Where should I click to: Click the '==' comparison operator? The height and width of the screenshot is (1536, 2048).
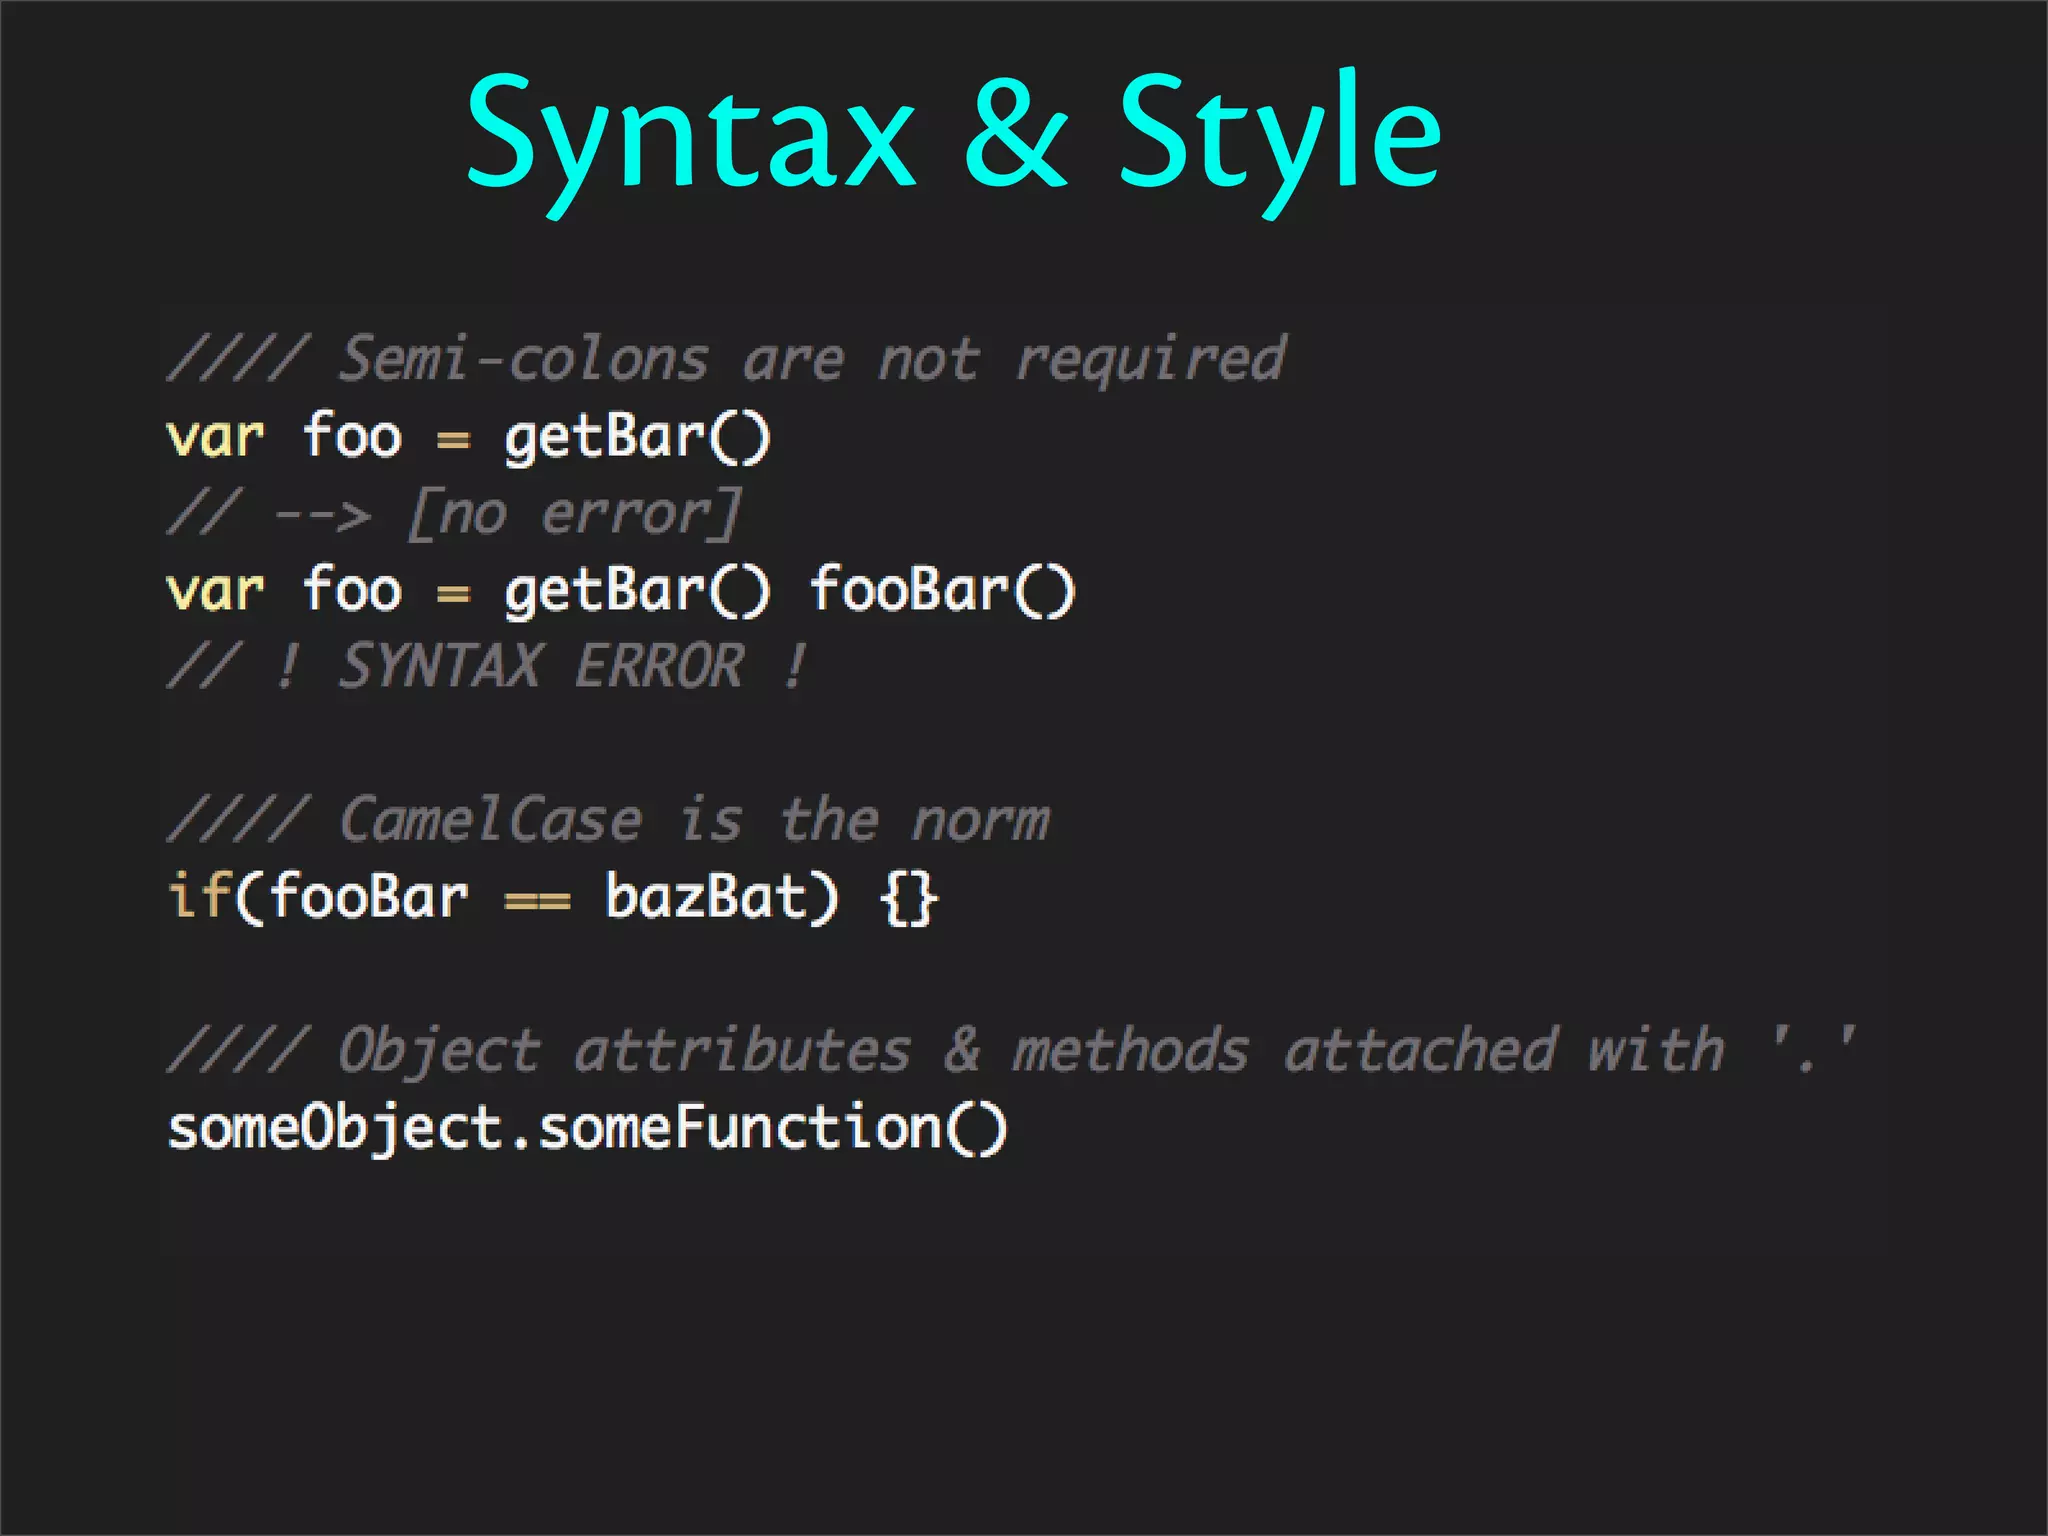tap(537, 899)
